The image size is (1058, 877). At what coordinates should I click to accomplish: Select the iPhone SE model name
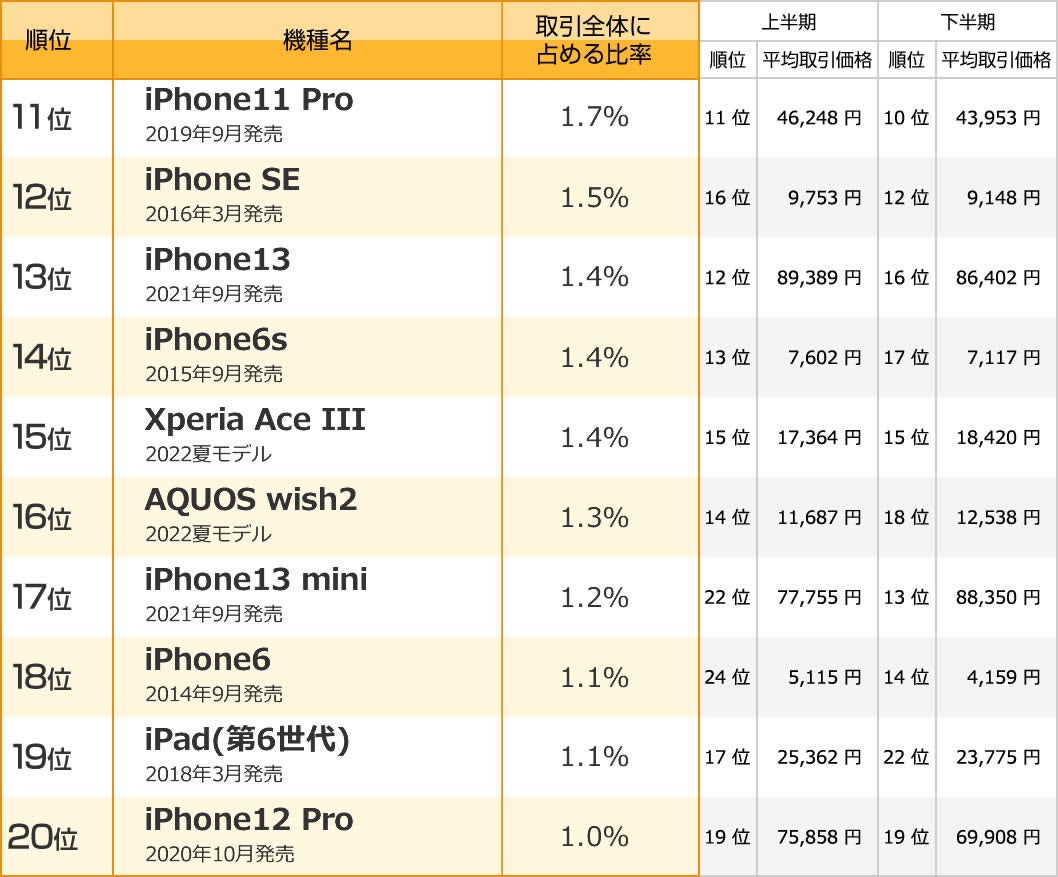point(222,179)
